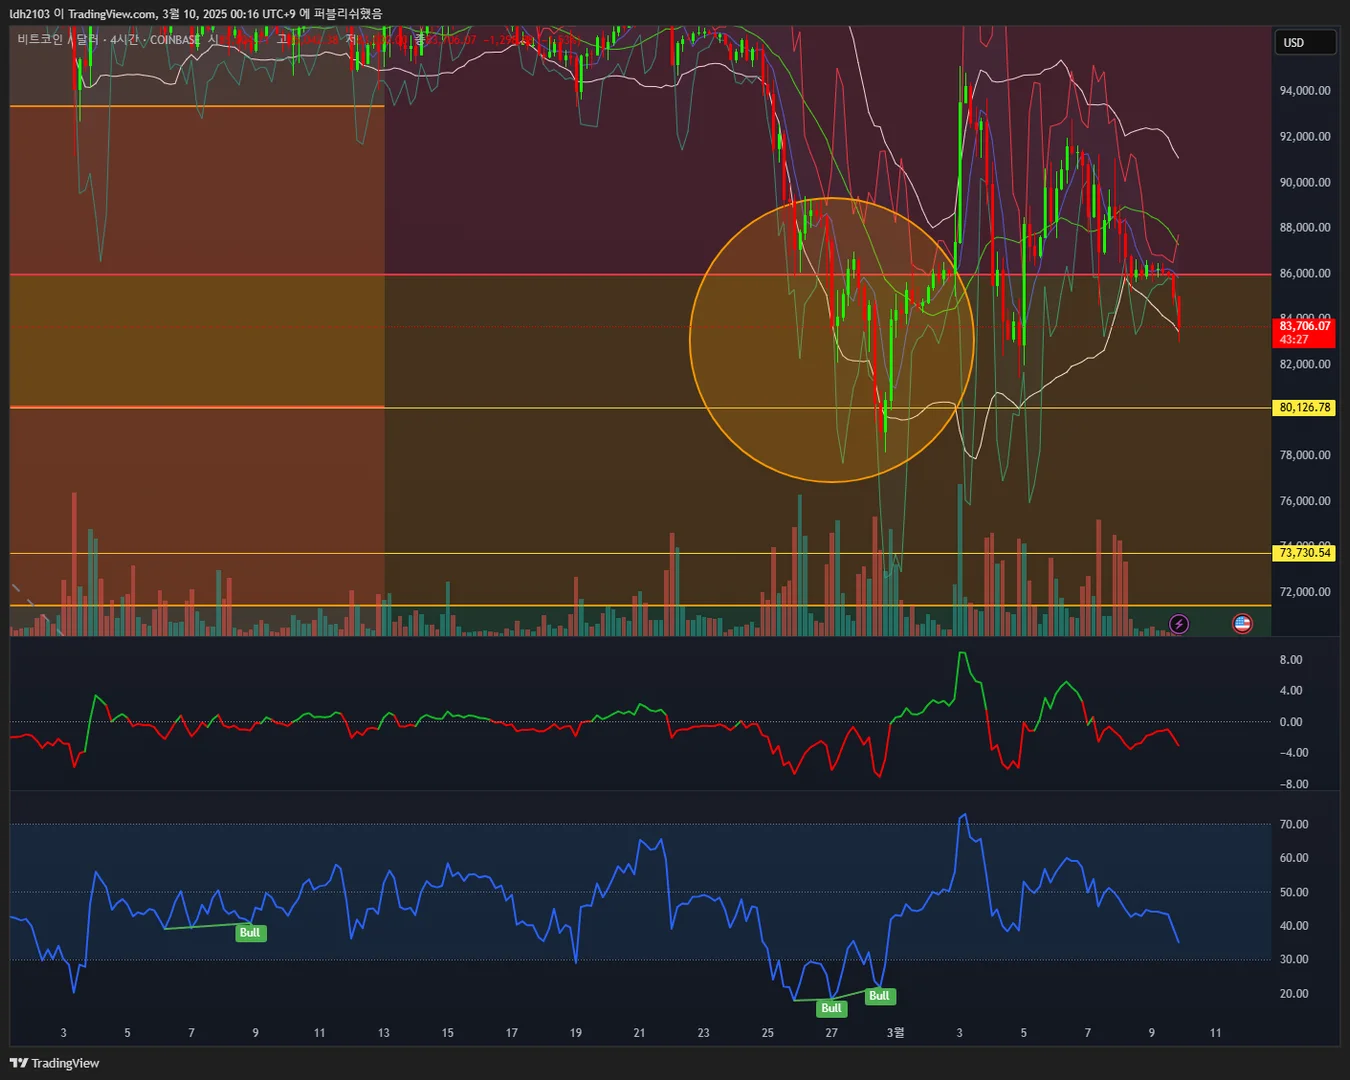Click the Bull label under date 27

click(831, 1008)
